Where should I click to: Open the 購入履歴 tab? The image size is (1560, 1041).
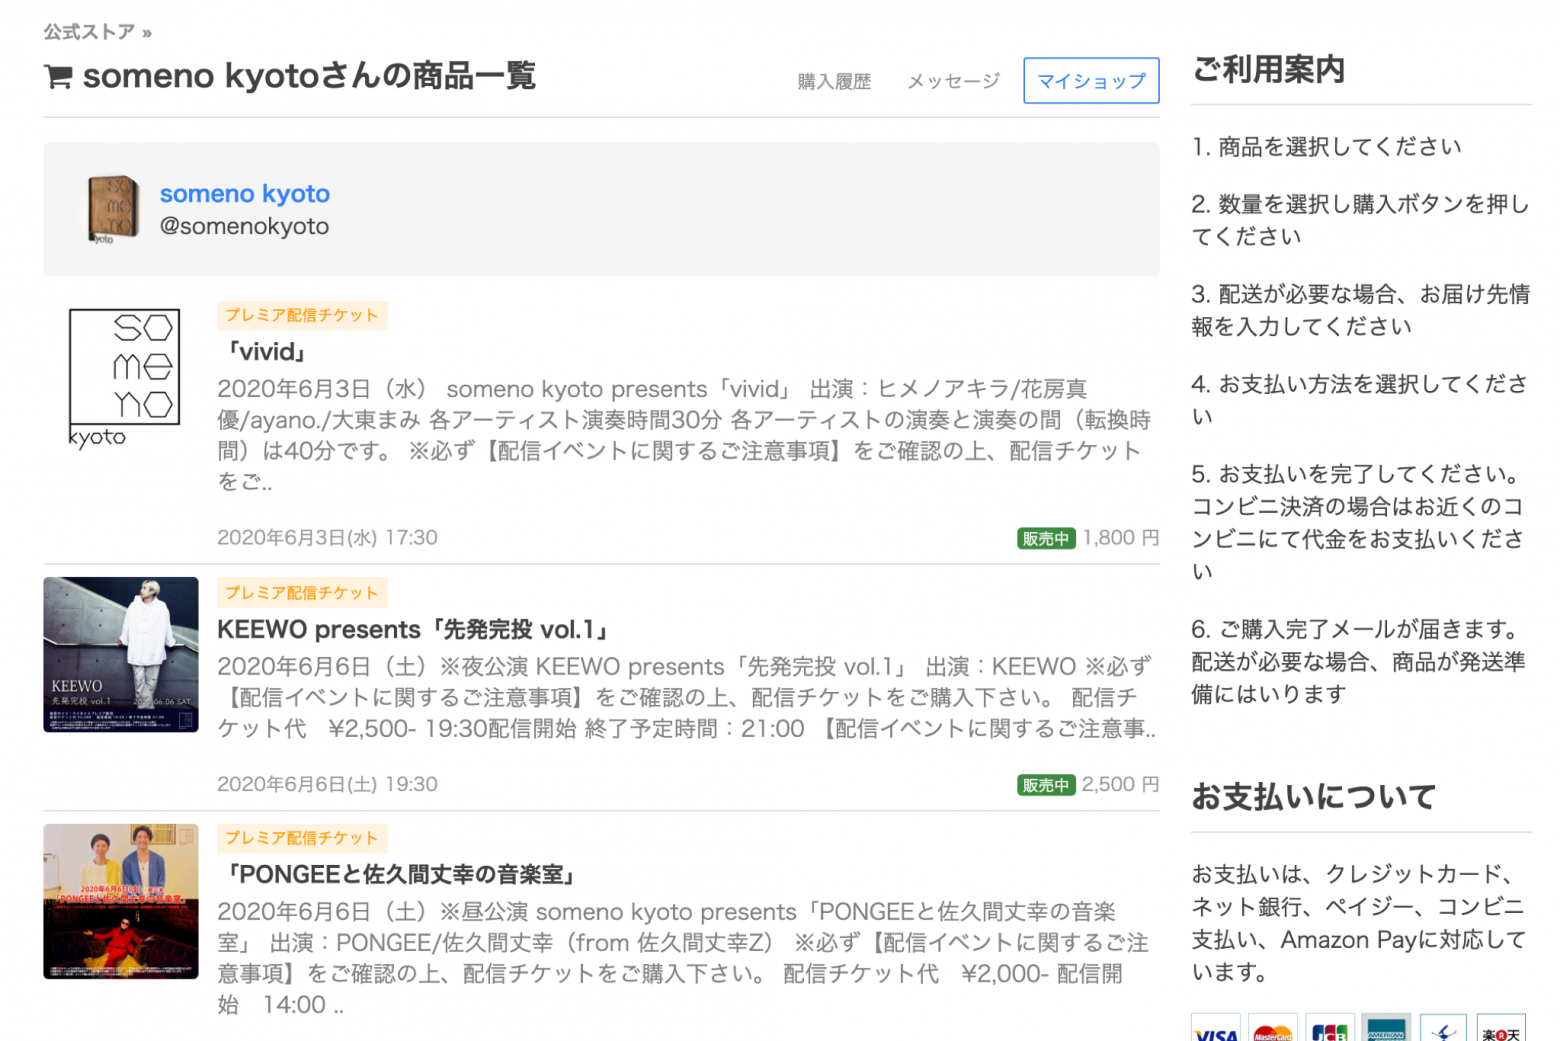point(834,81)
